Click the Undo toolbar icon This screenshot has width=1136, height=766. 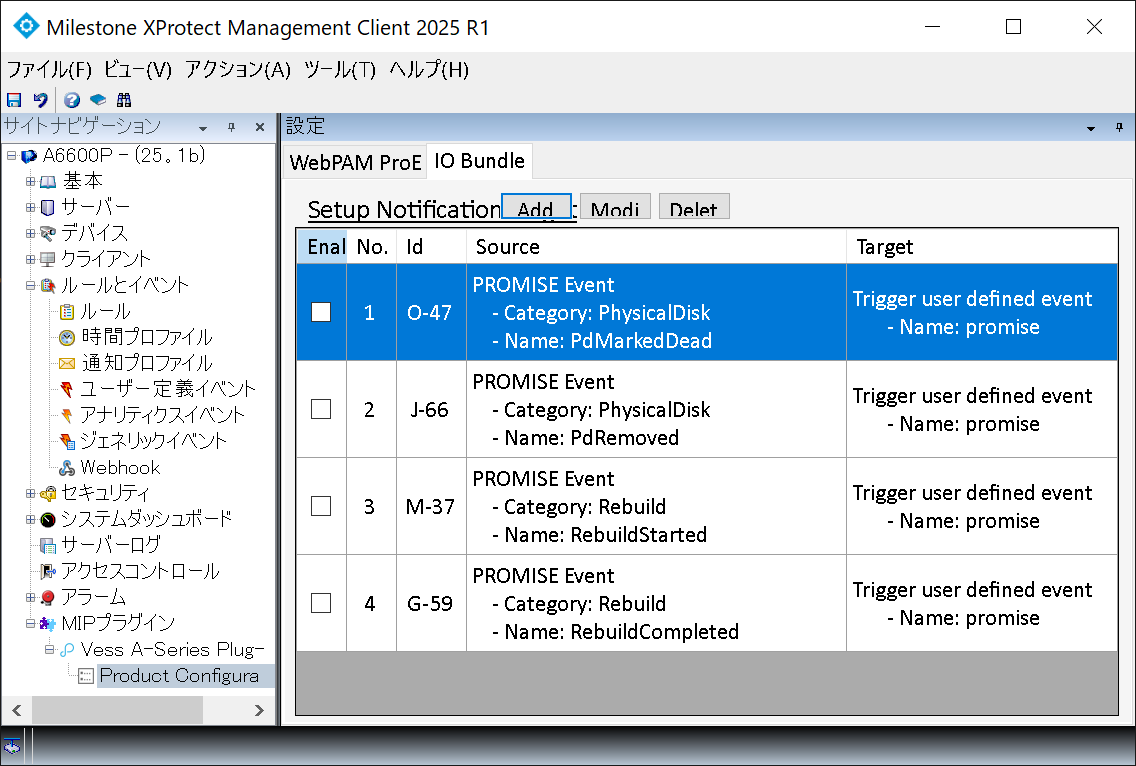41,100
